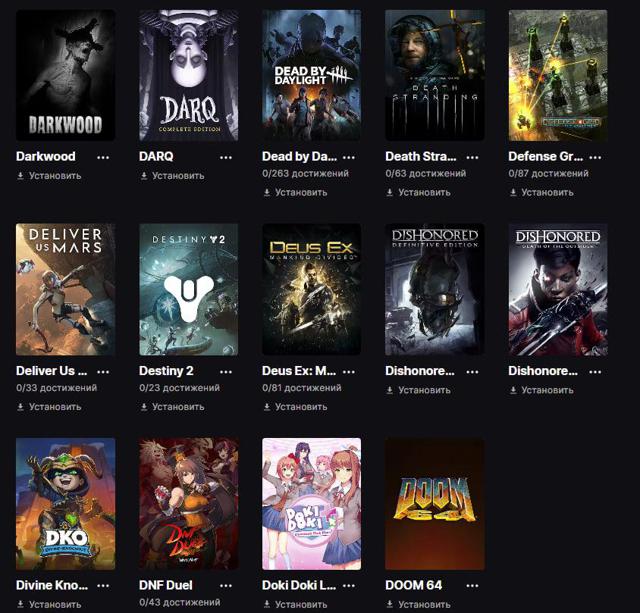Image resolution: width=640 pixels, height=613 pixels.
Task: View '0/23 достижений' achievements
Action: coord(180,388)
